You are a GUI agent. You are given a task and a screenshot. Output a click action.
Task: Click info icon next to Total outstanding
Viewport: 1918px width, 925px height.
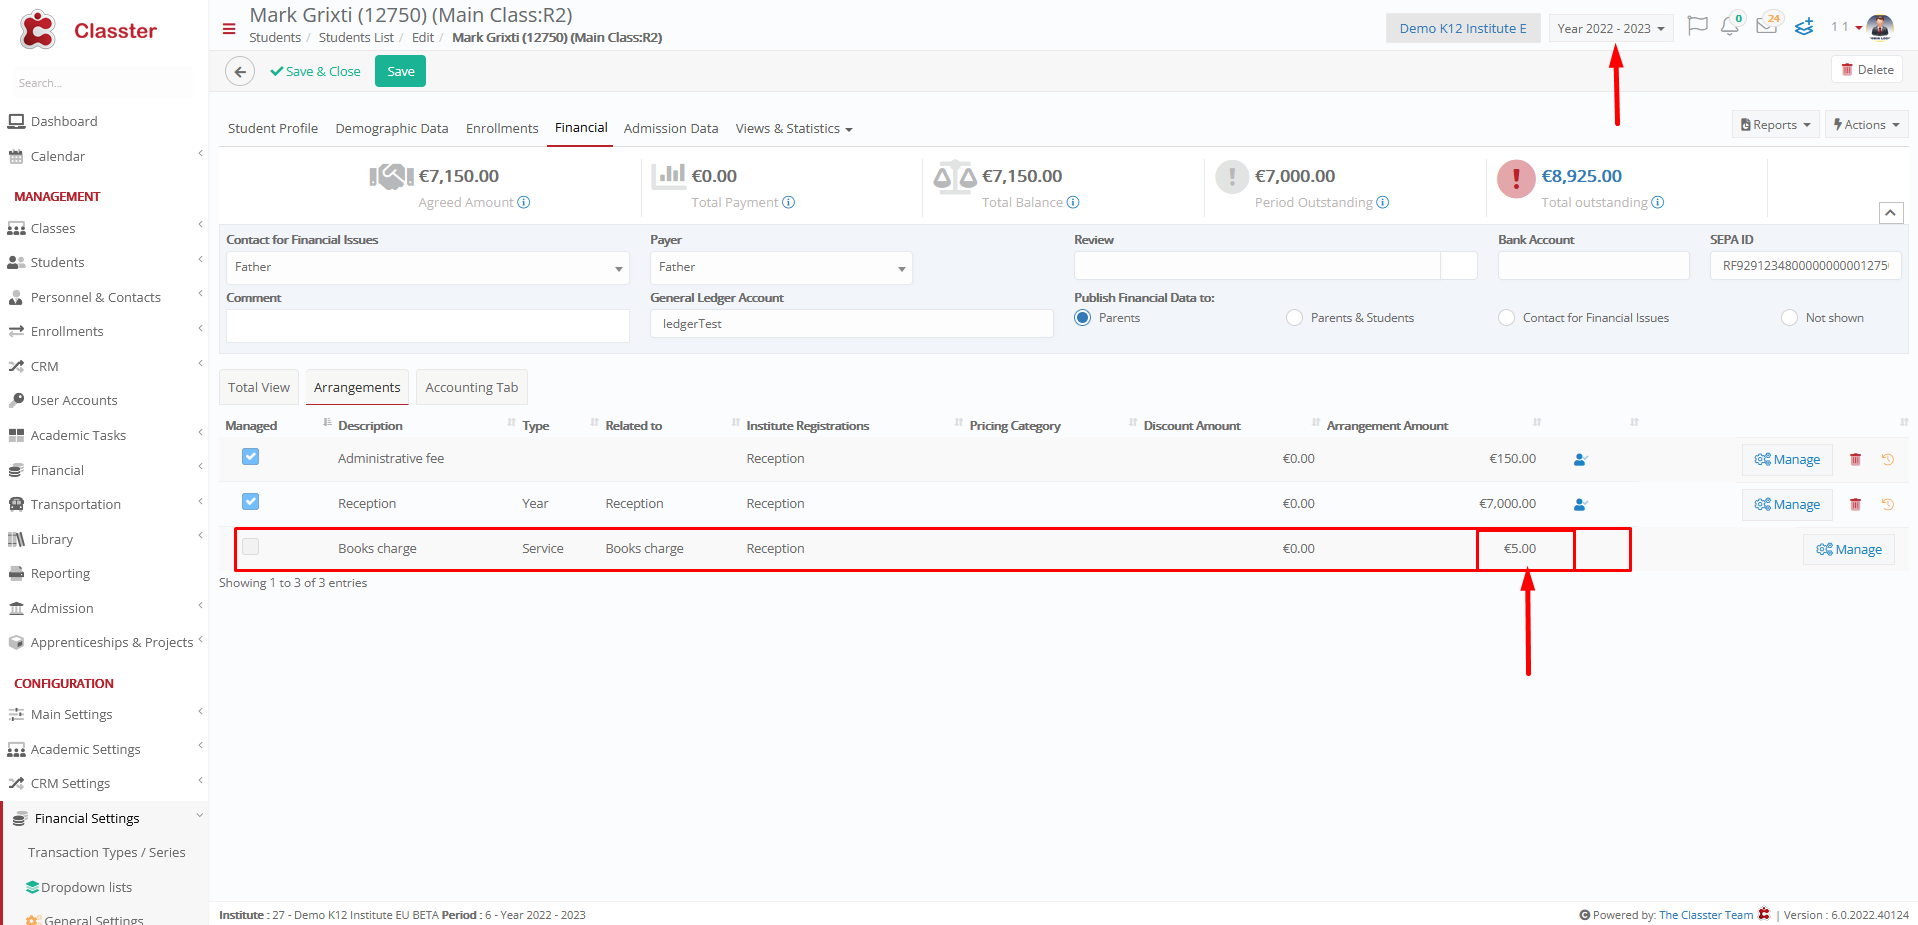coord(1658,202)
